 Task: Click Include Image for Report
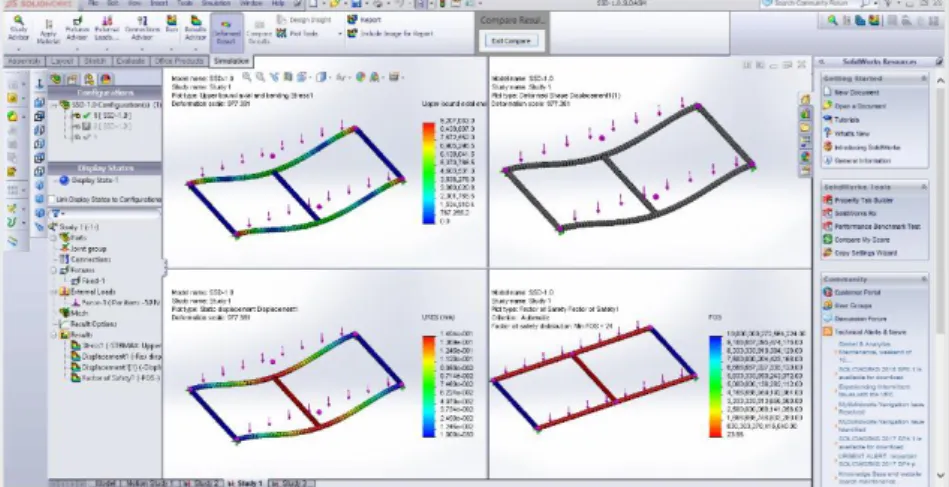[390, 34]
